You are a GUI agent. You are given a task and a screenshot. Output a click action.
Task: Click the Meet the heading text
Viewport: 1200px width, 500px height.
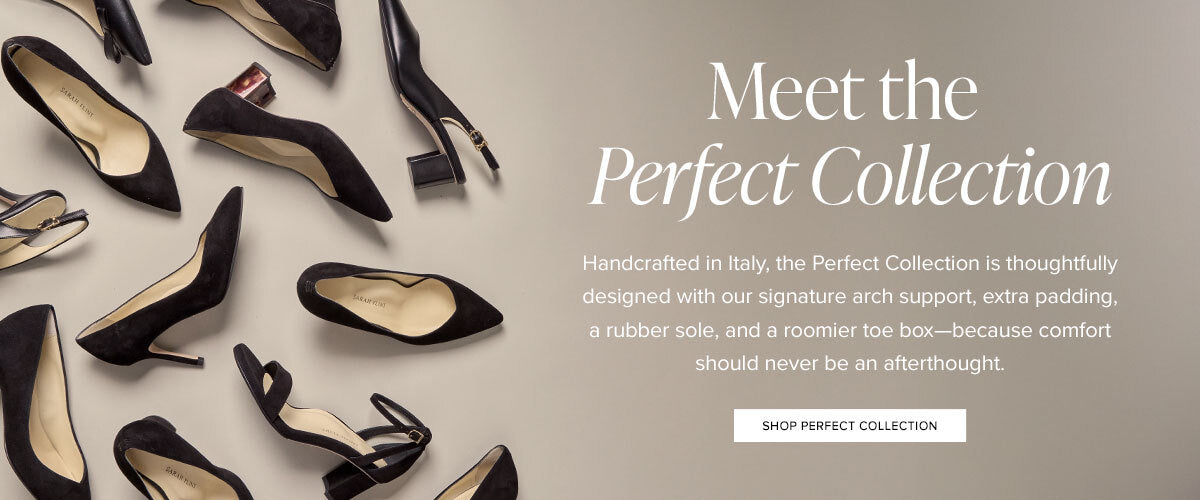coord(842,94)
